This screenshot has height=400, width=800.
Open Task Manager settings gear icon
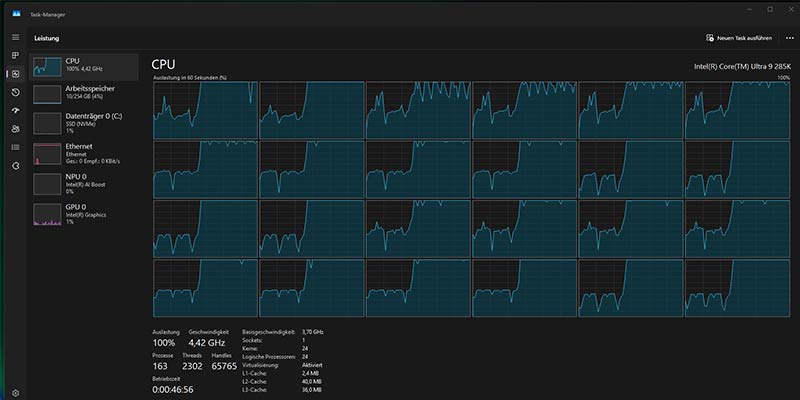coord(15,393)
